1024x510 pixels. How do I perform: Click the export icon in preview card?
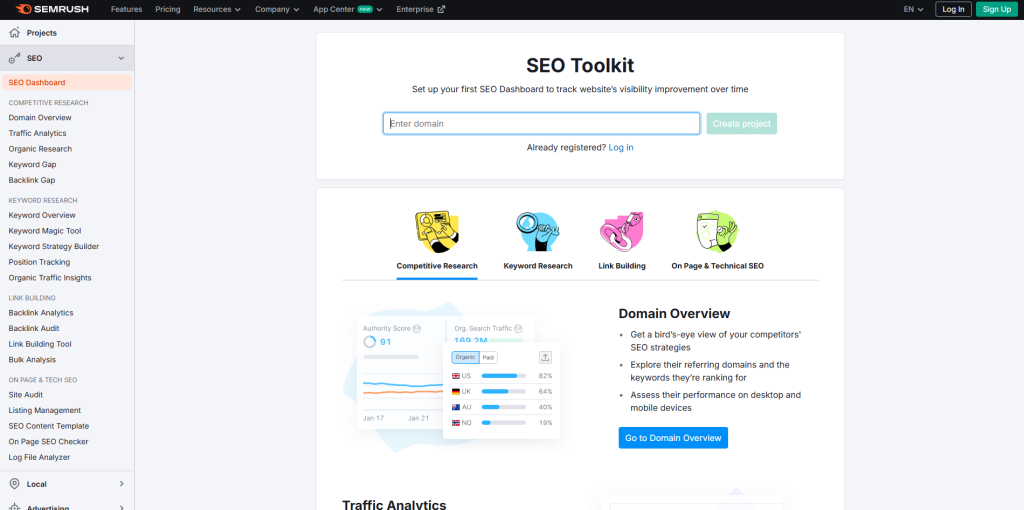[x=545, y=357]
